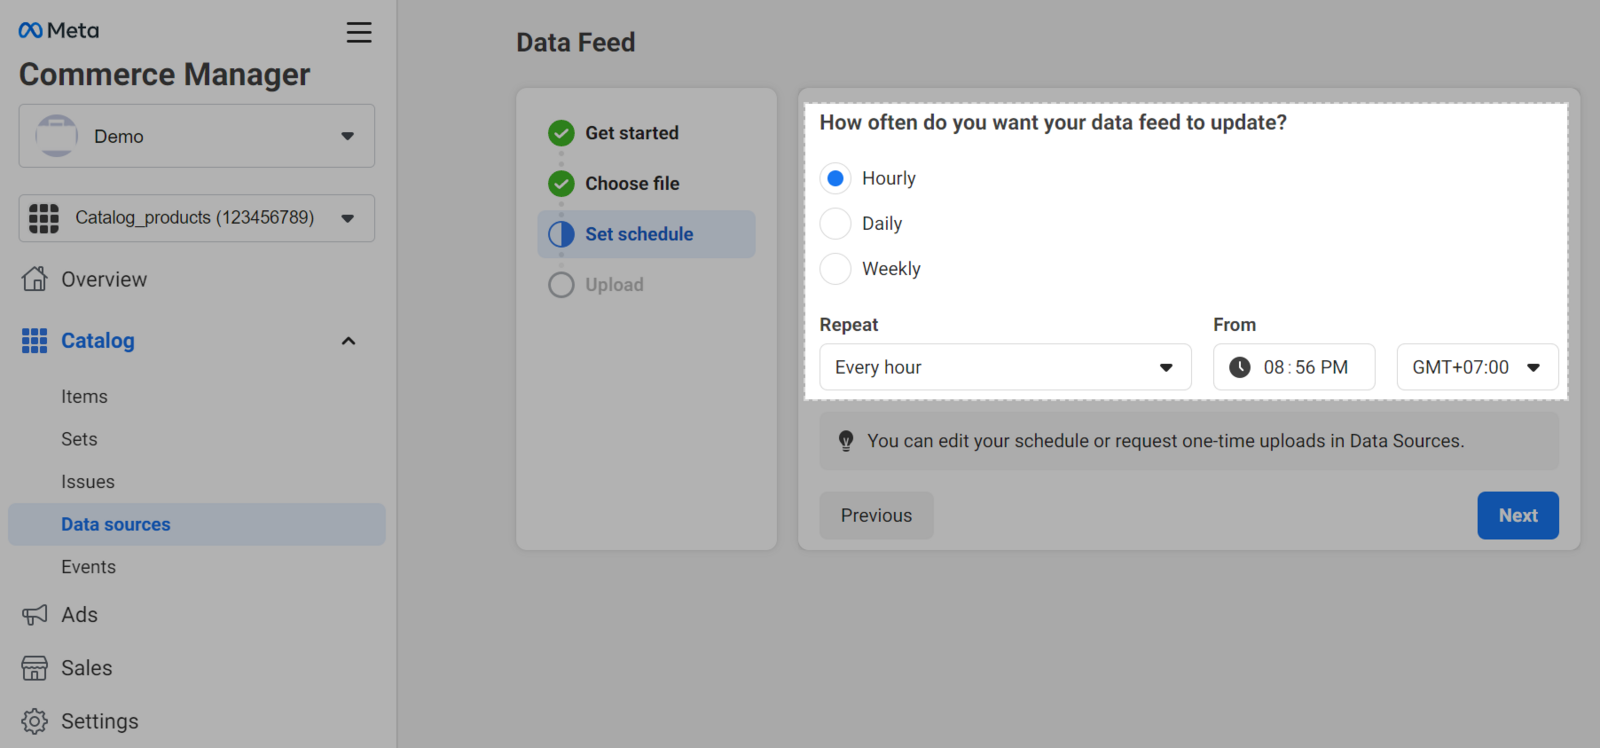This screenshot has width=1600, height=748.
Task: Open the GMT+07:00 timezone dropdown
Action: point(1478,367)
